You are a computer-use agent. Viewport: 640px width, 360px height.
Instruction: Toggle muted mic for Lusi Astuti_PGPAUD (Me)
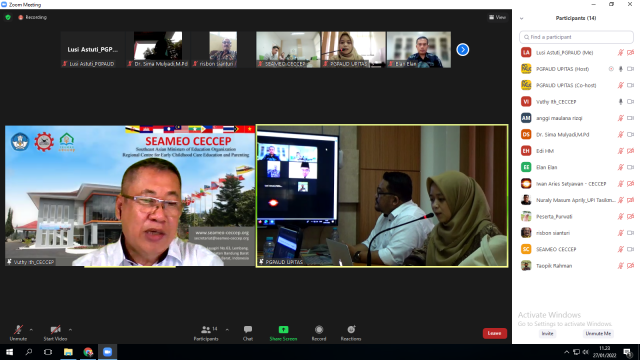point(621,52)
